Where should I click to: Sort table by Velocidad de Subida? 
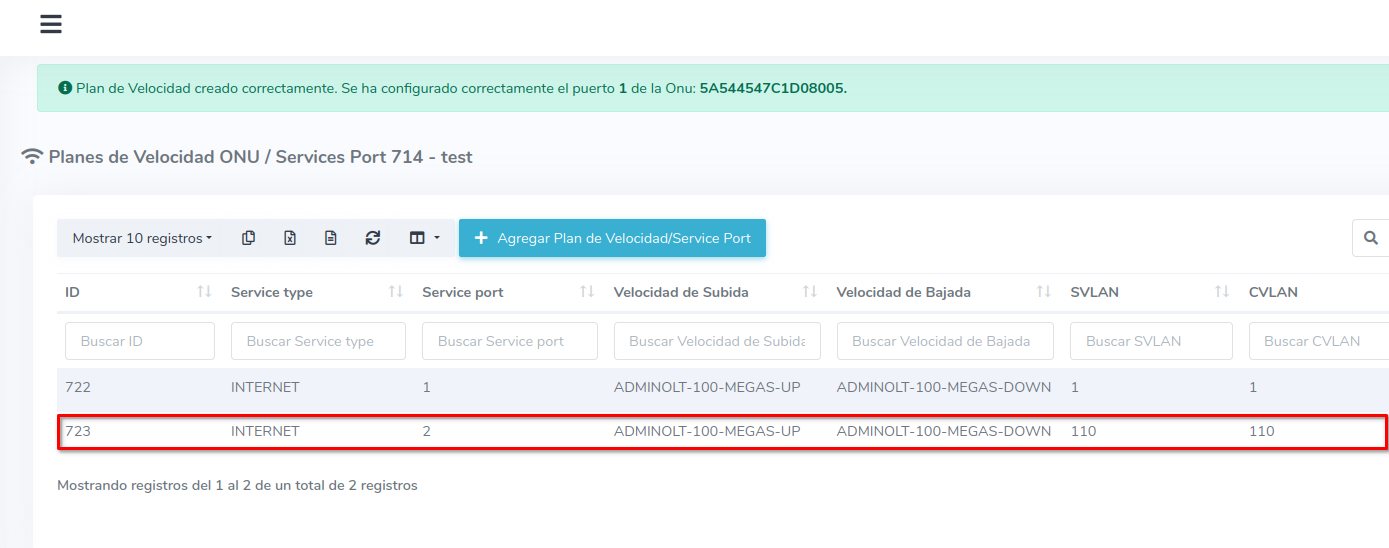tap(809, 292)
